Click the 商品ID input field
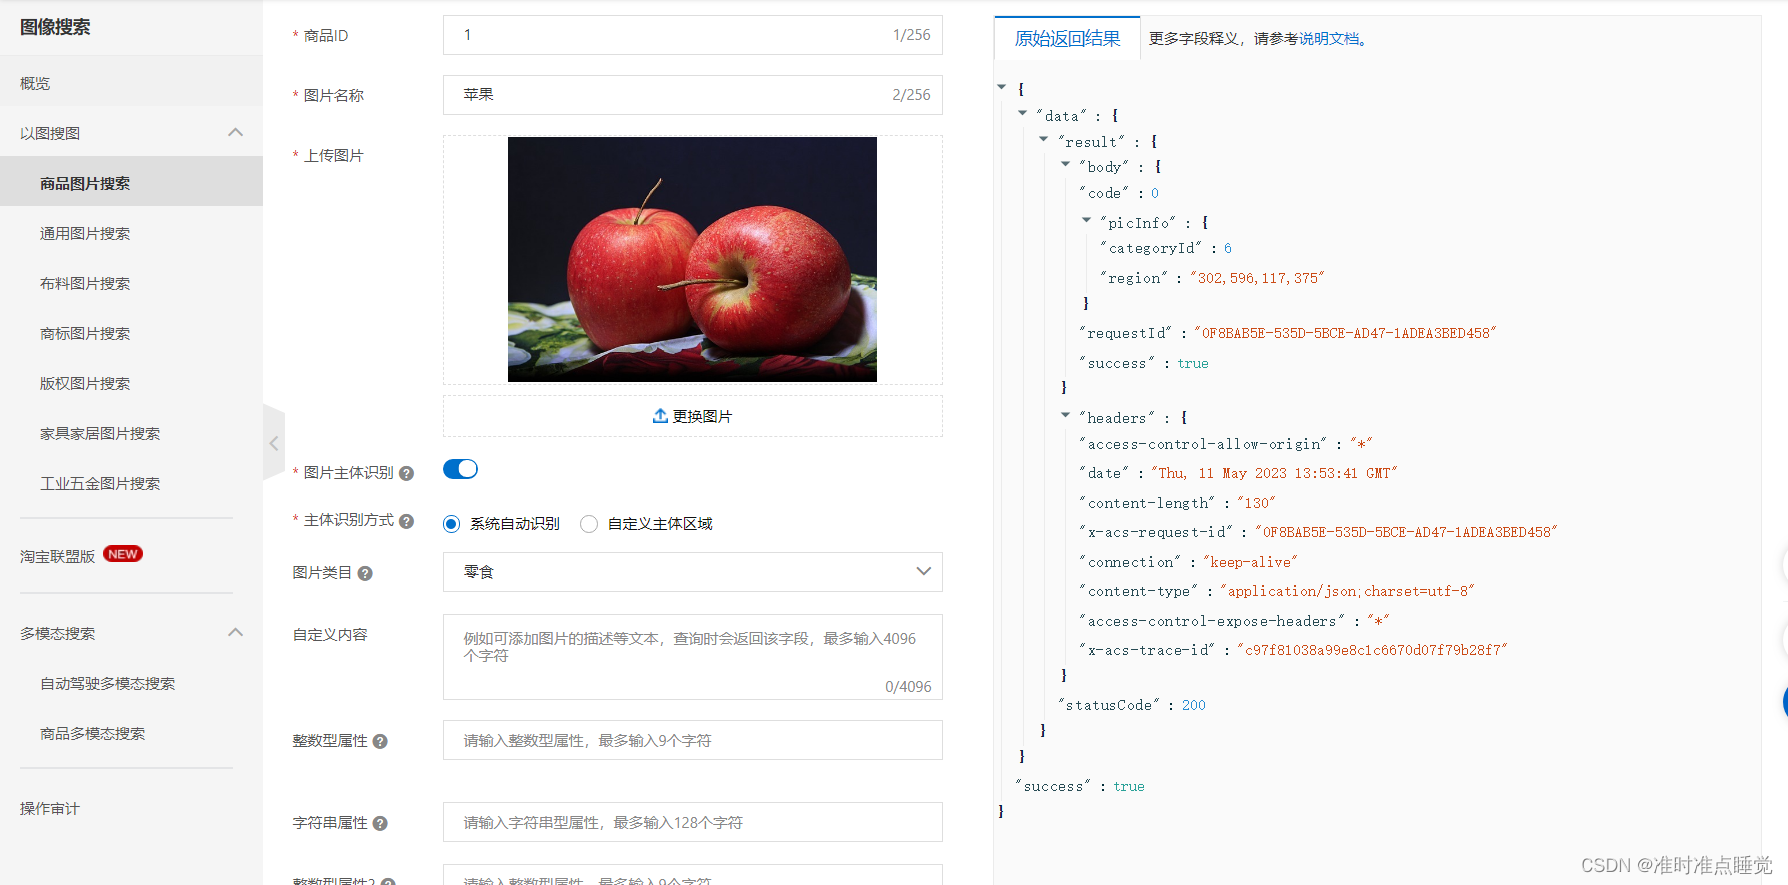The height and width of the screenshot is (885, 1788). (x=692, y=35)
